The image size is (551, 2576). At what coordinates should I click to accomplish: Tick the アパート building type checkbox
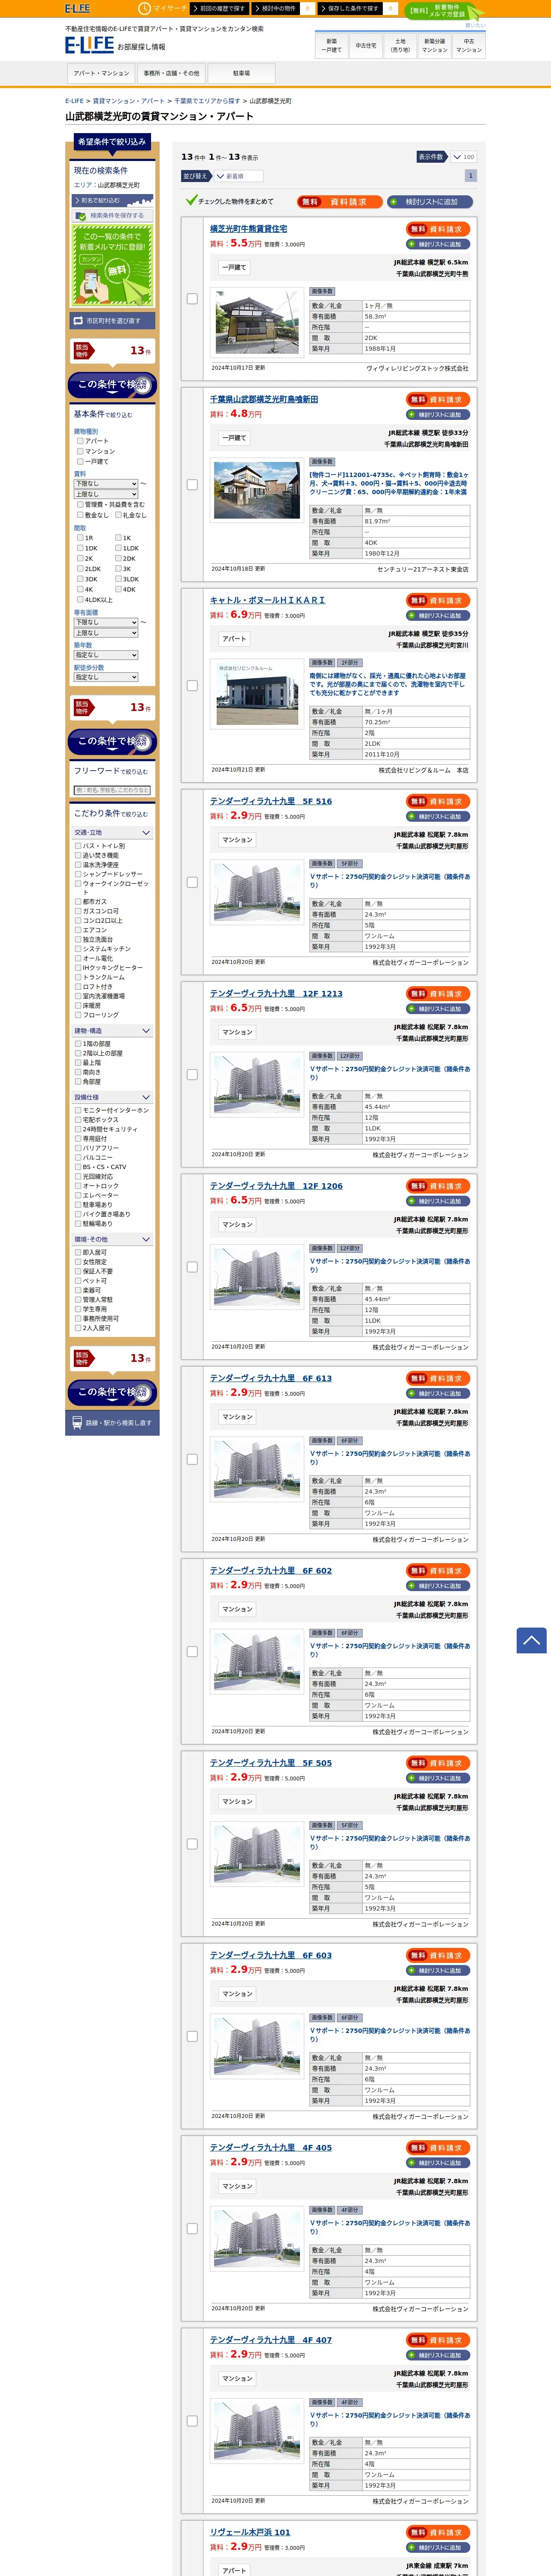(x=80, y=441)
